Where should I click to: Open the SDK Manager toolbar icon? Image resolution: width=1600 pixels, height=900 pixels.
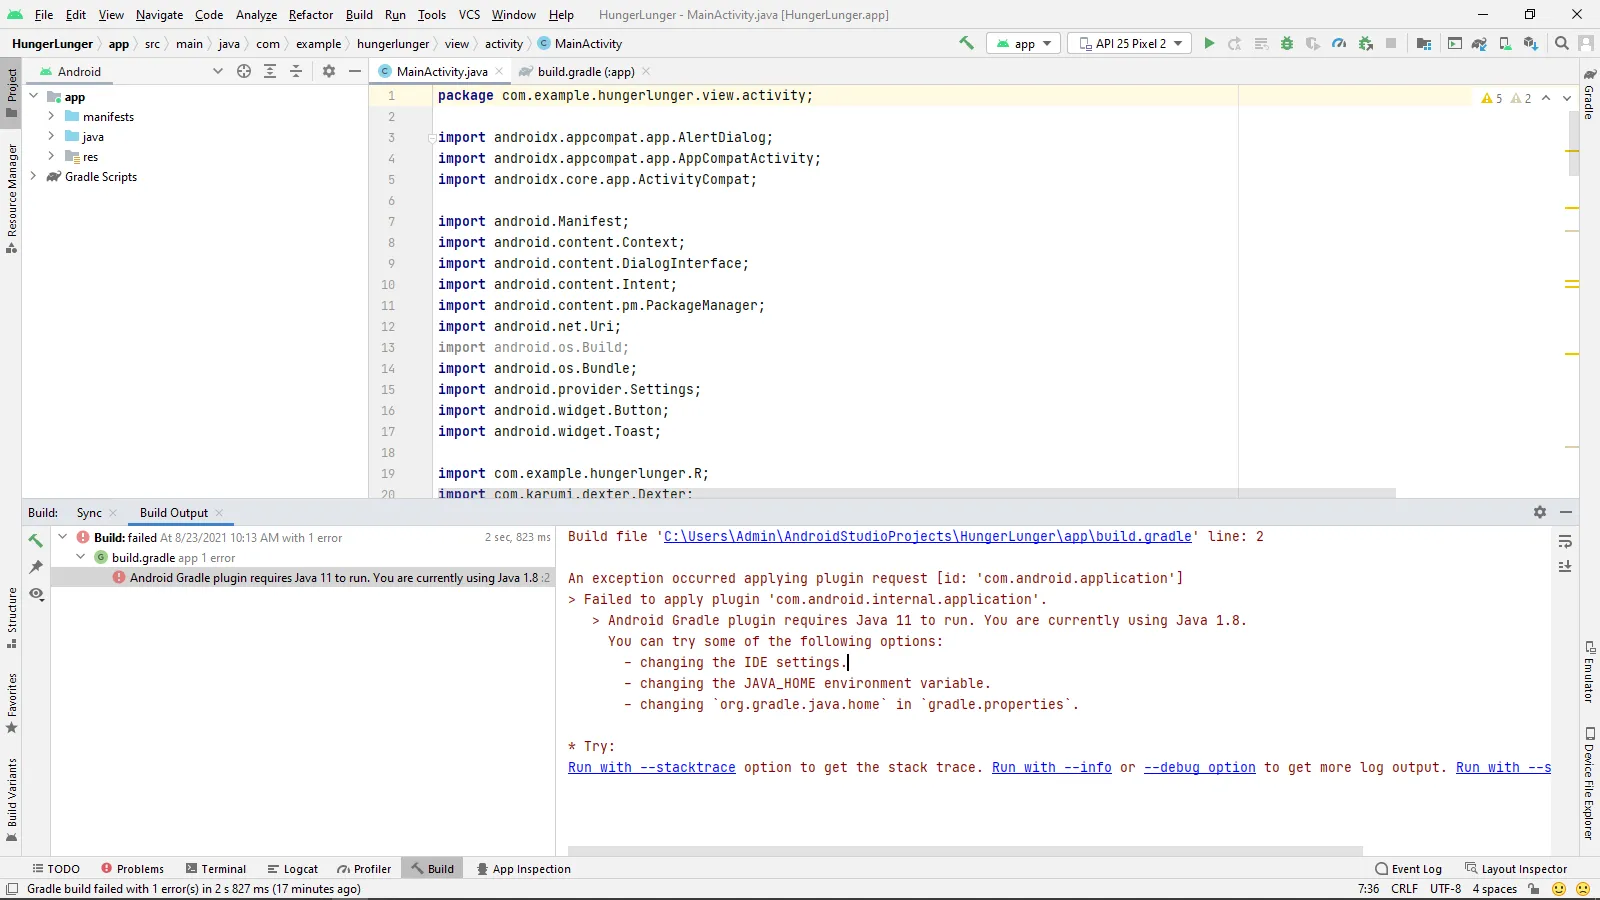pos(1530,43)
